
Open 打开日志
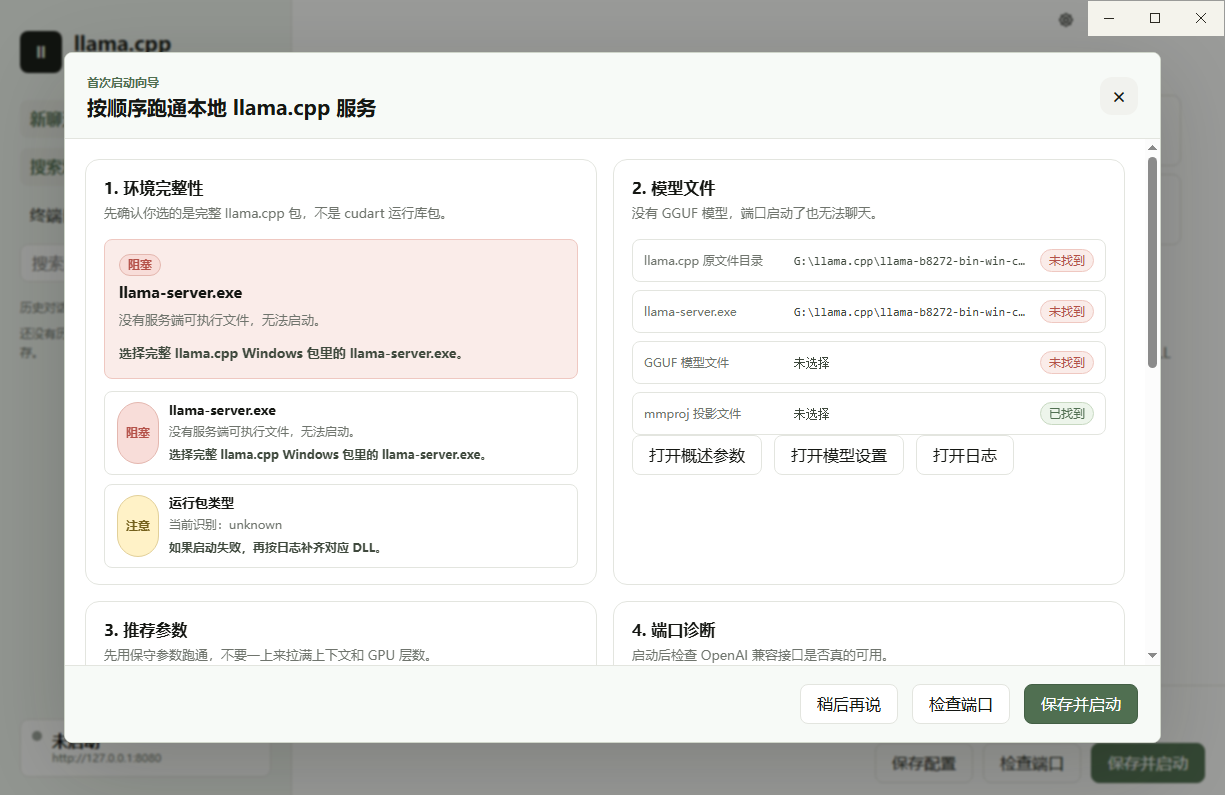point(964,455)
